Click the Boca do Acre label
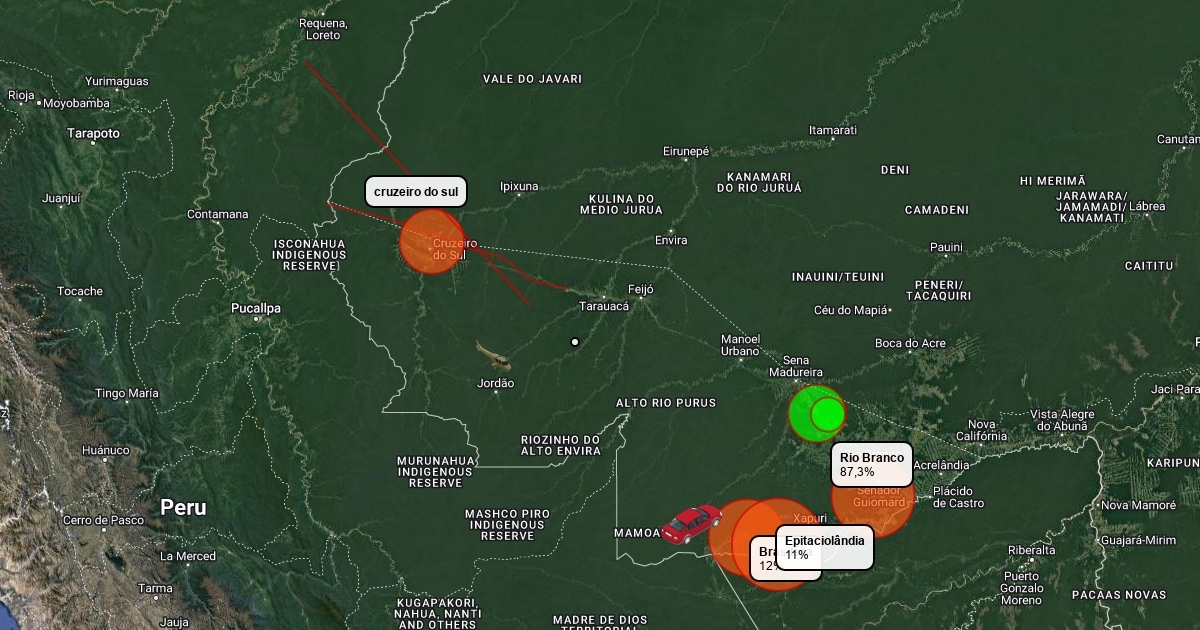The image size is (1200, 630). coord(910,344)
